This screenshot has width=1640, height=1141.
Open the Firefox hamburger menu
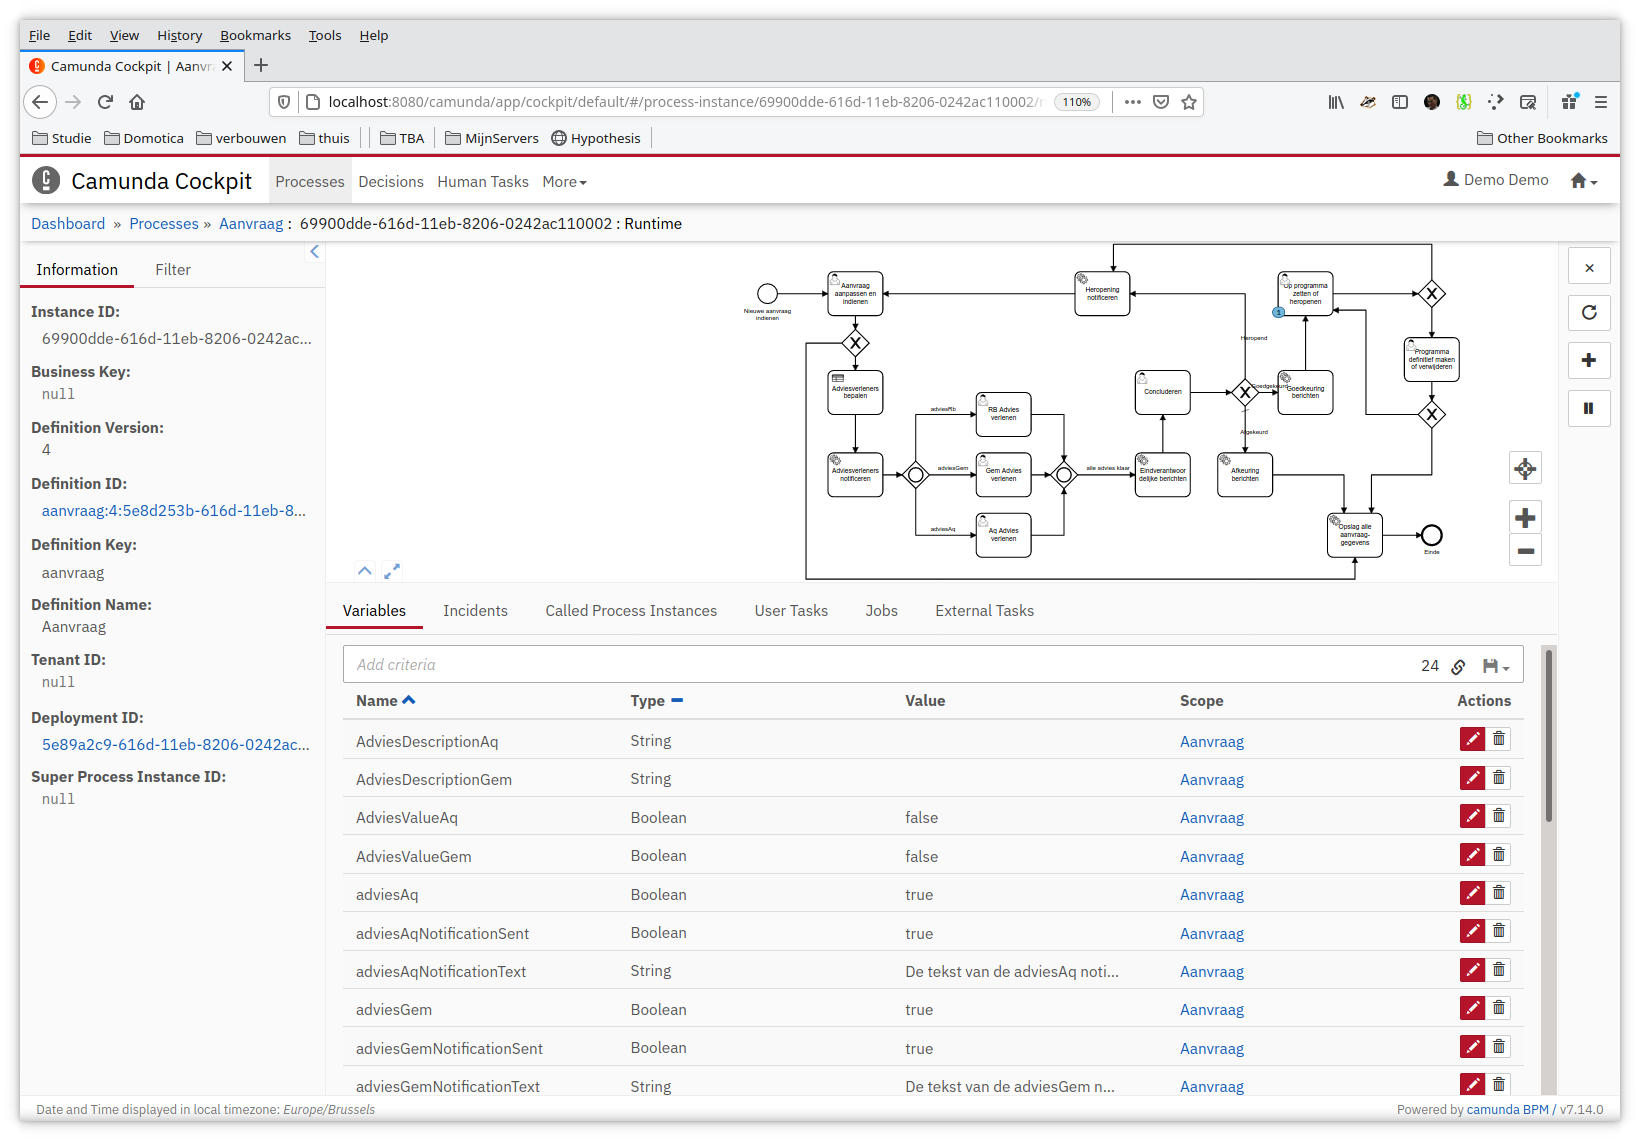(1601, 102)
